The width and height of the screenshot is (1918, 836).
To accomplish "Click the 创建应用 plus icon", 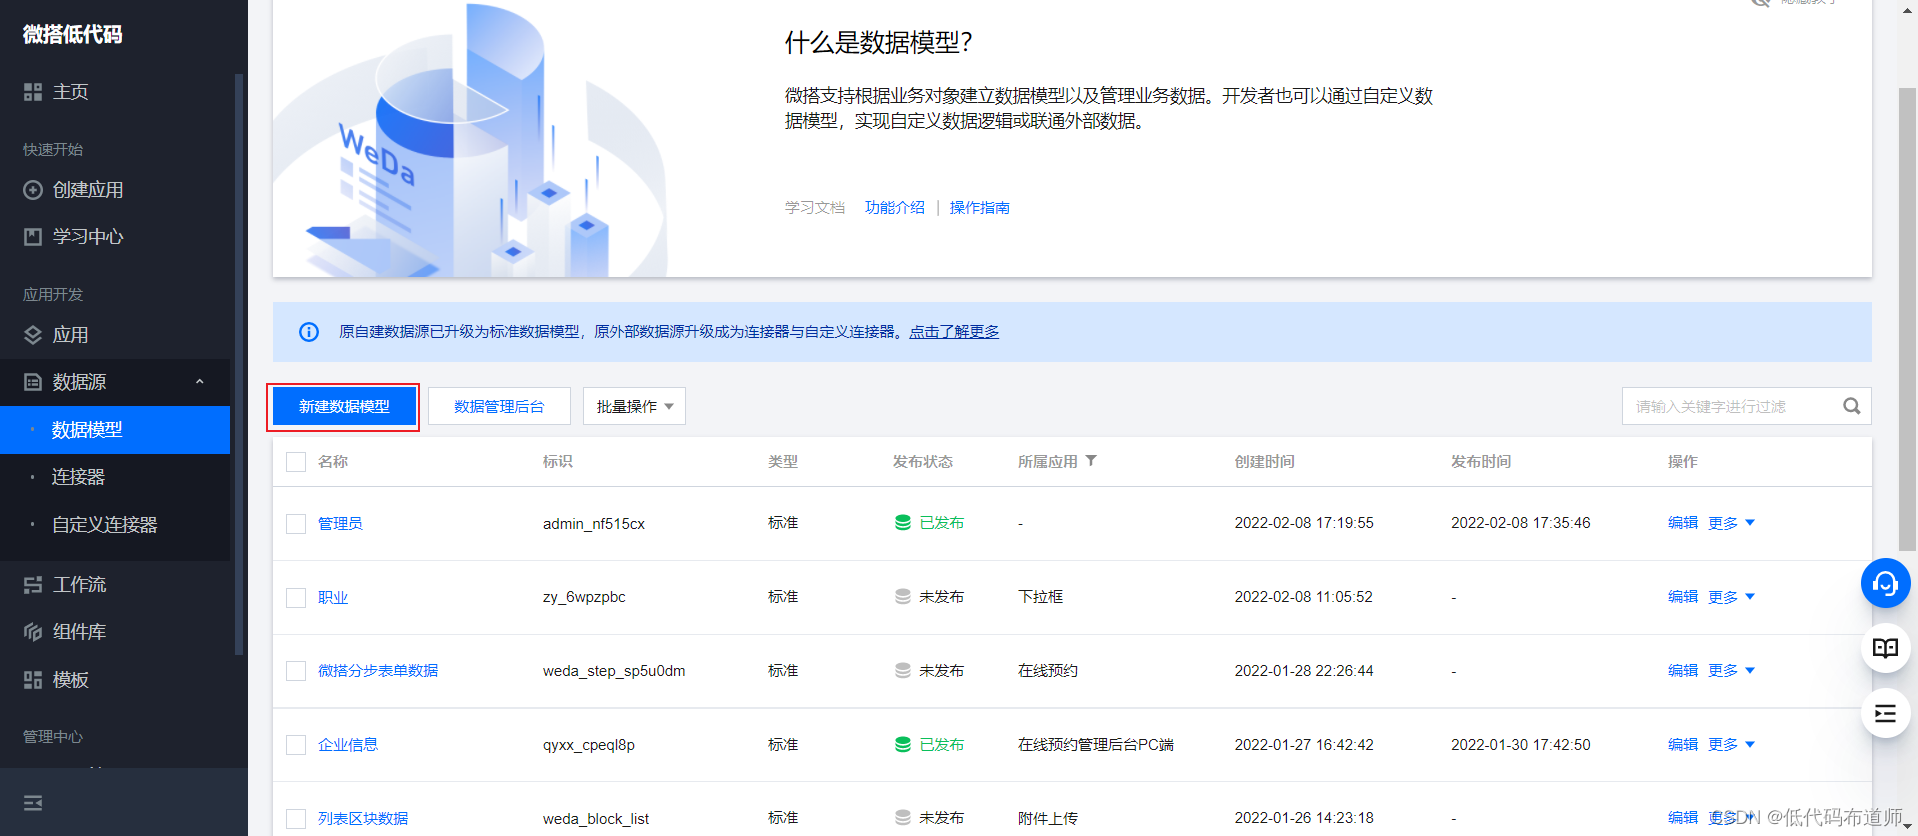I will [33, 190].
